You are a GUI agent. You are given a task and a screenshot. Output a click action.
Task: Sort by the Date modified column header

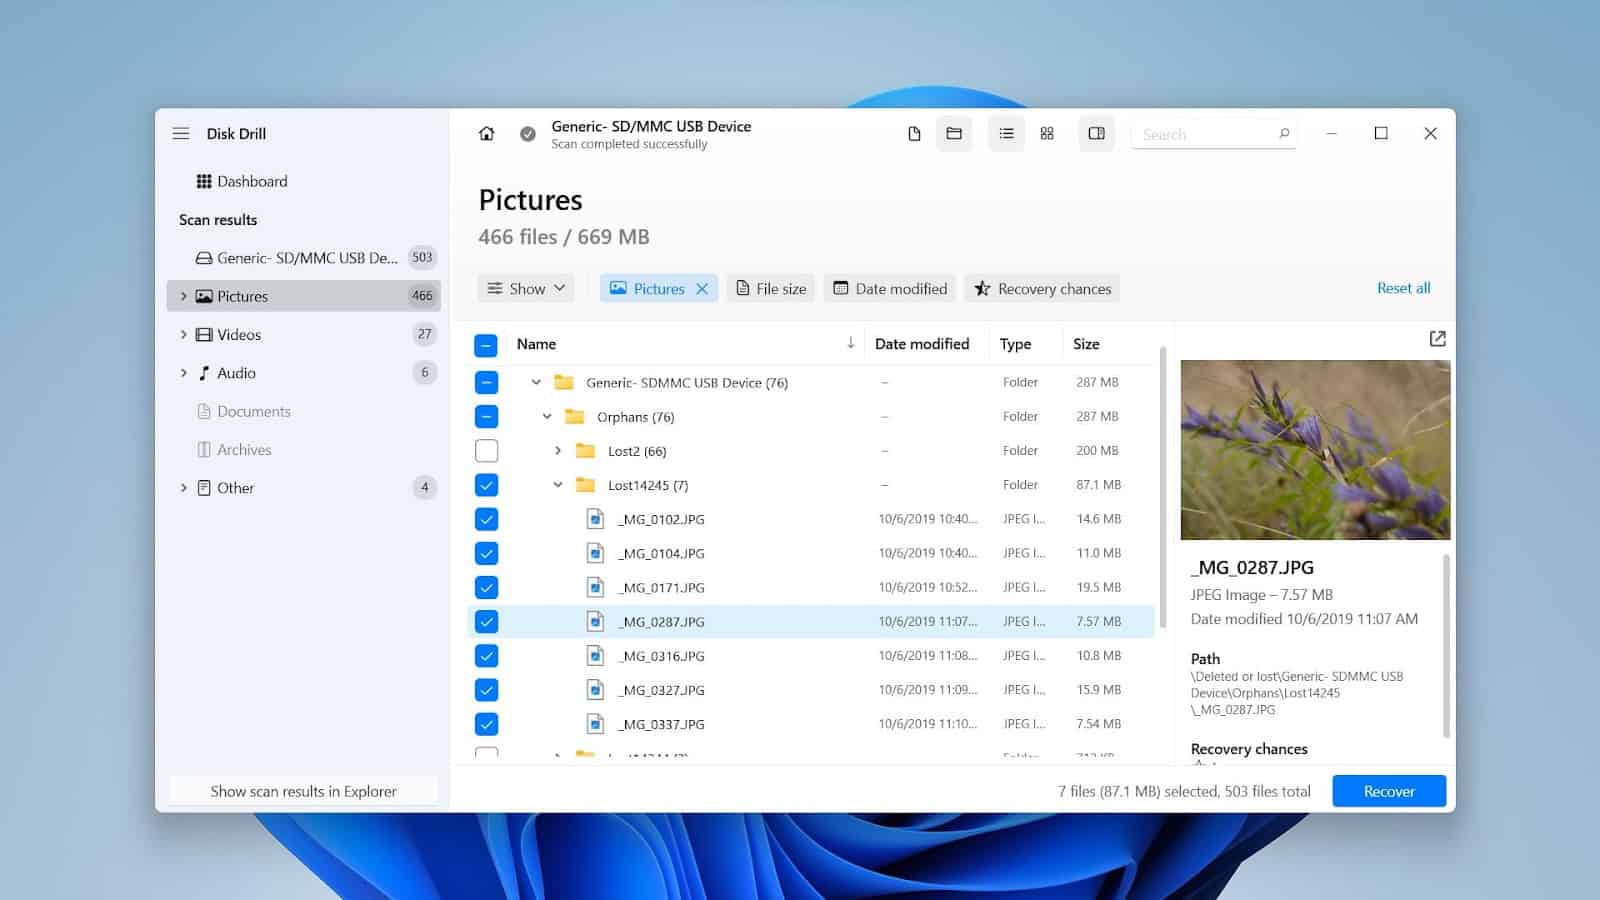(x=922, y=344)
